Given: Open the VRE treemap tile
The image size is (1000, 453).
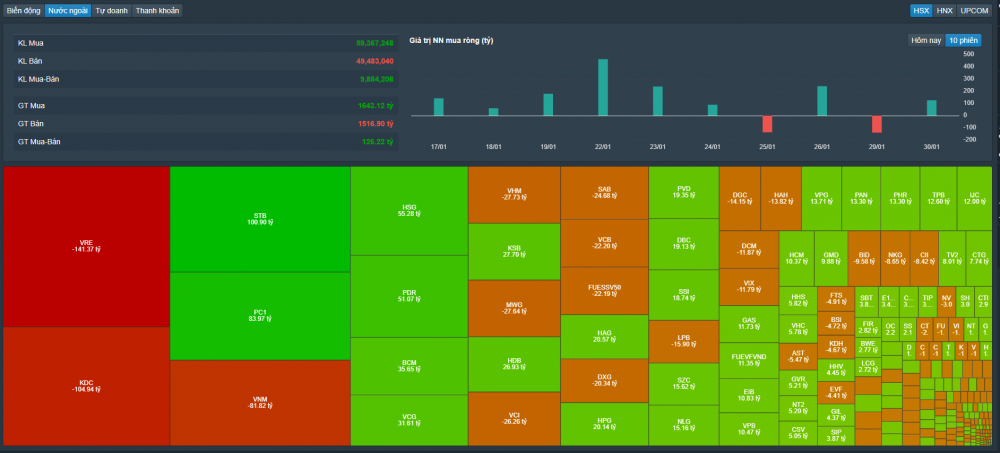Looking at the screenshot, I should click(86, 246).
